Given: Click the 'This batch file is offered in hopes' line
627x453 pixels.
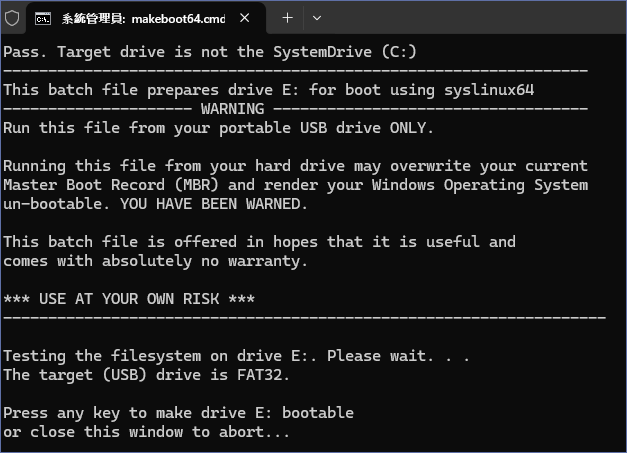Looking at the screenshot, I should [x=259, y=241].
